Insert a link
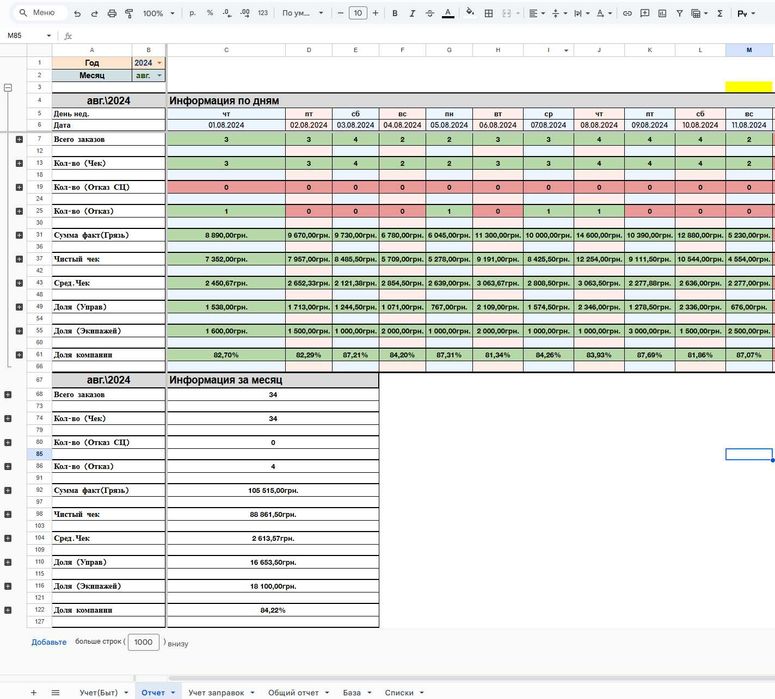 pyautogui.click(x=627, y=13)
